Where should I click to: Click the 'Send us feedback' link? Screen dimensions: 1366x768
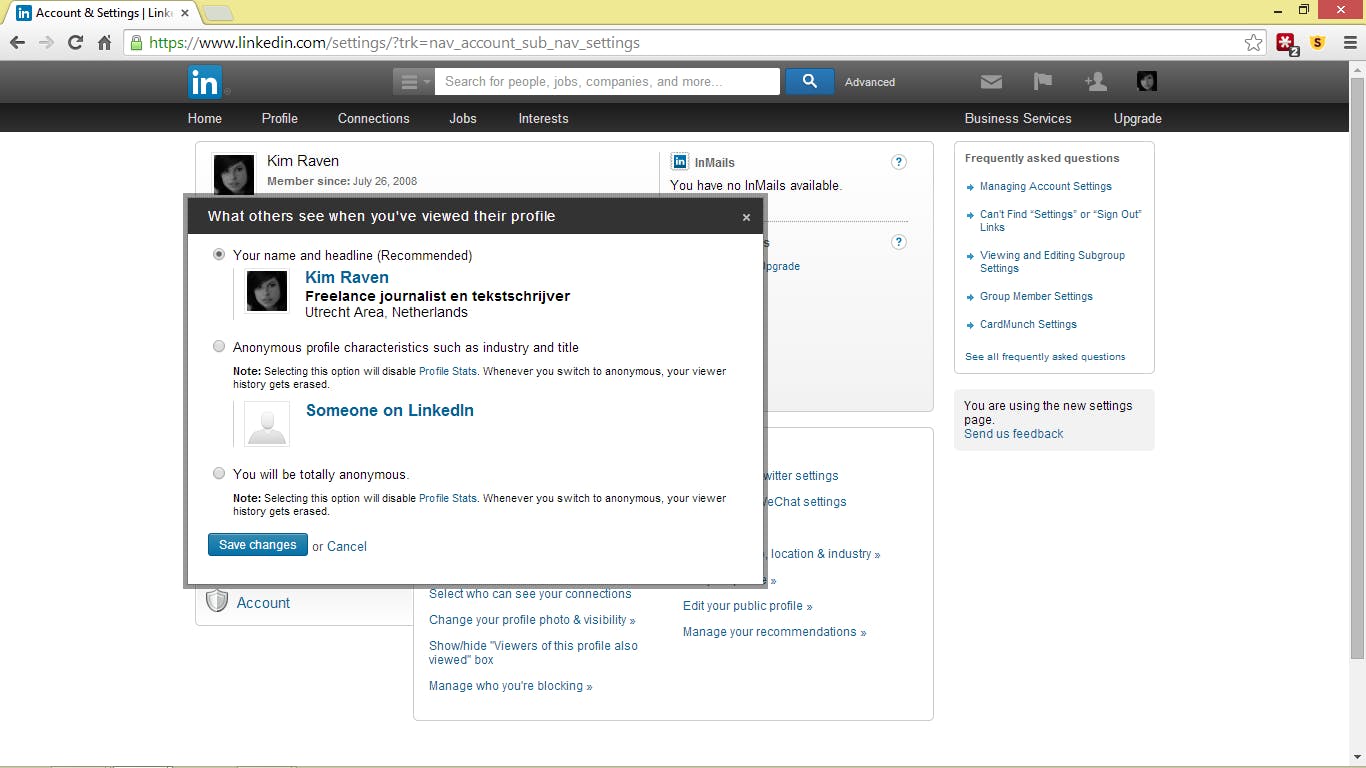pos(1014,434)
